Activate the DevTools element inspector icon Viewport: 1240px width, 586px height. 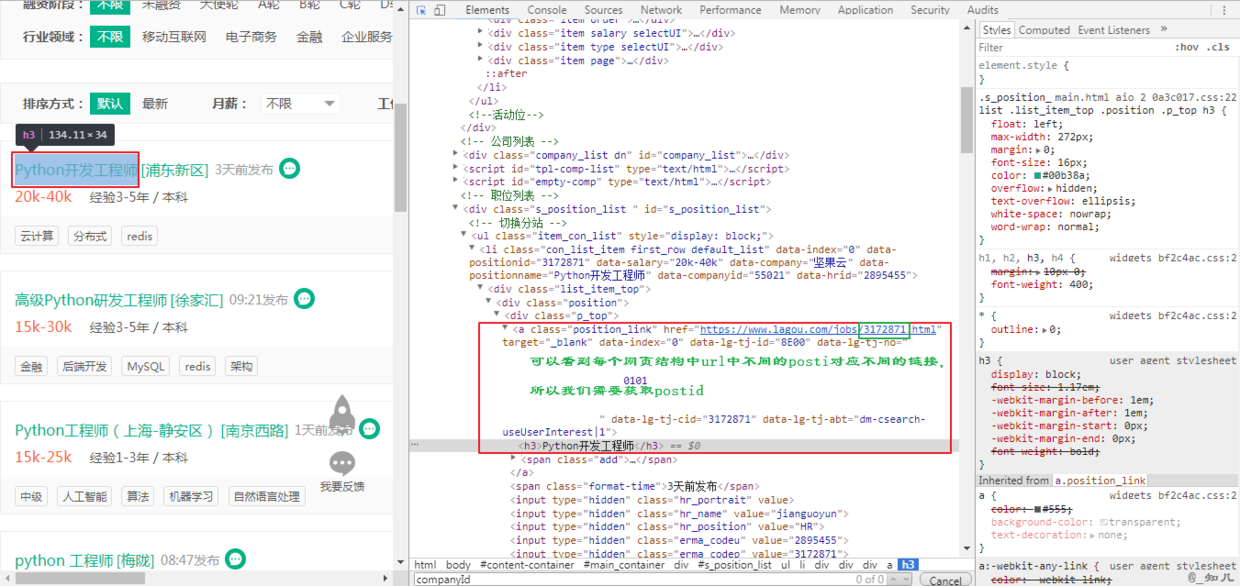421,10
